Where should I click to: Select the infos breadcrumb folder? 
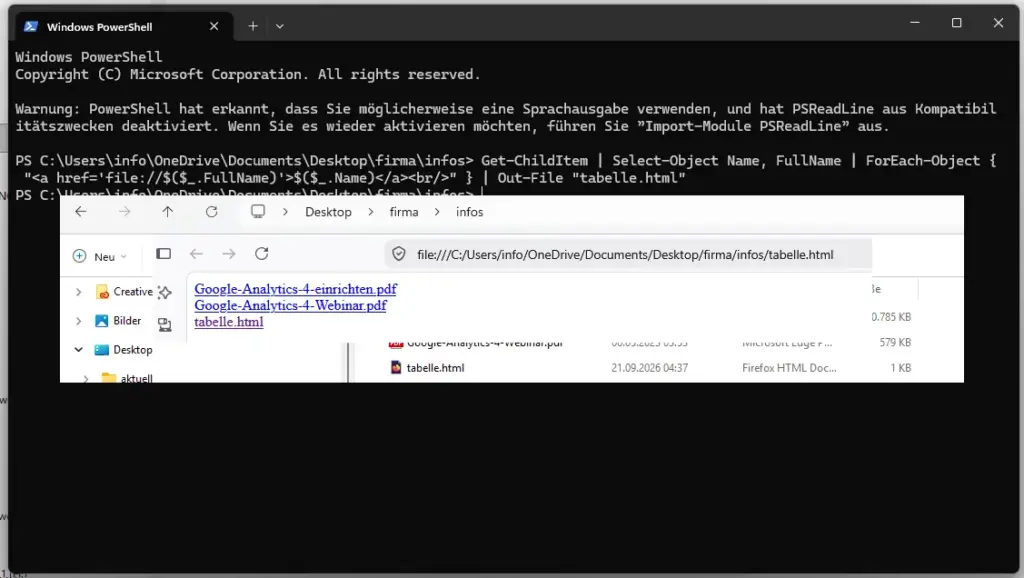[470, 212]
